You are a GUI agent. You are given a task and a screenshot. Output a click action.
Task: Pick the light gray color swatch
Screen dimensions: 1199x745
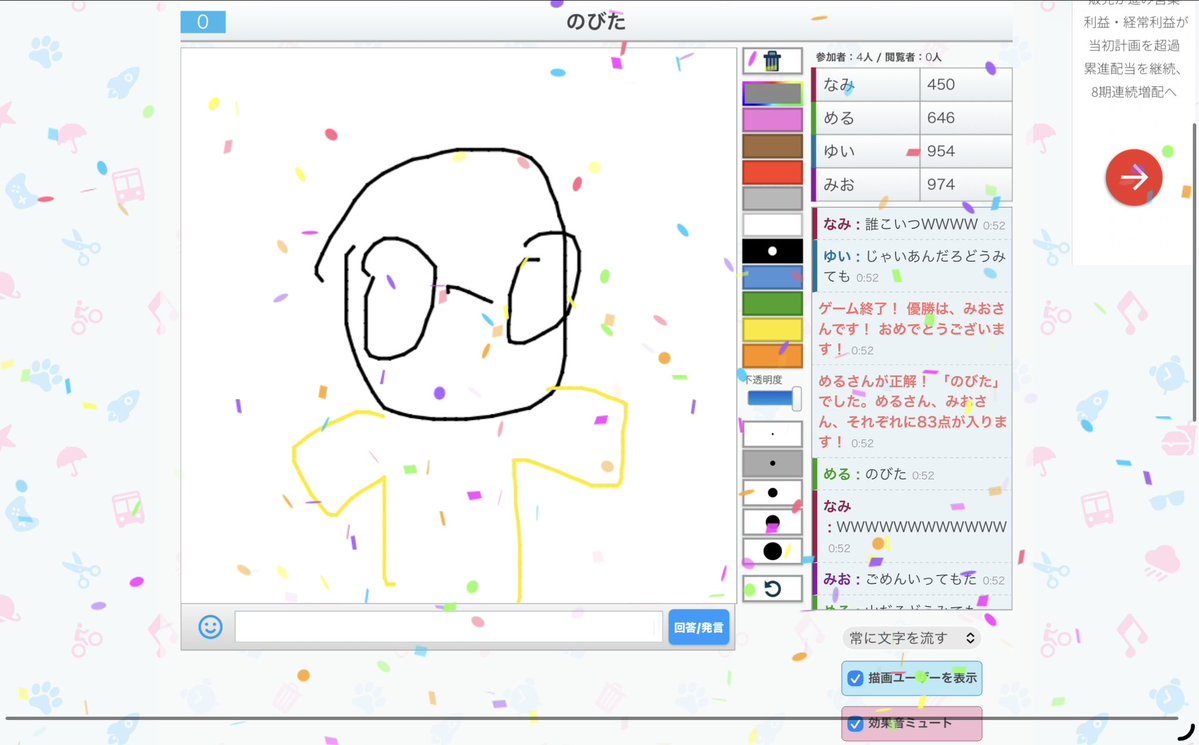(772, 198)
